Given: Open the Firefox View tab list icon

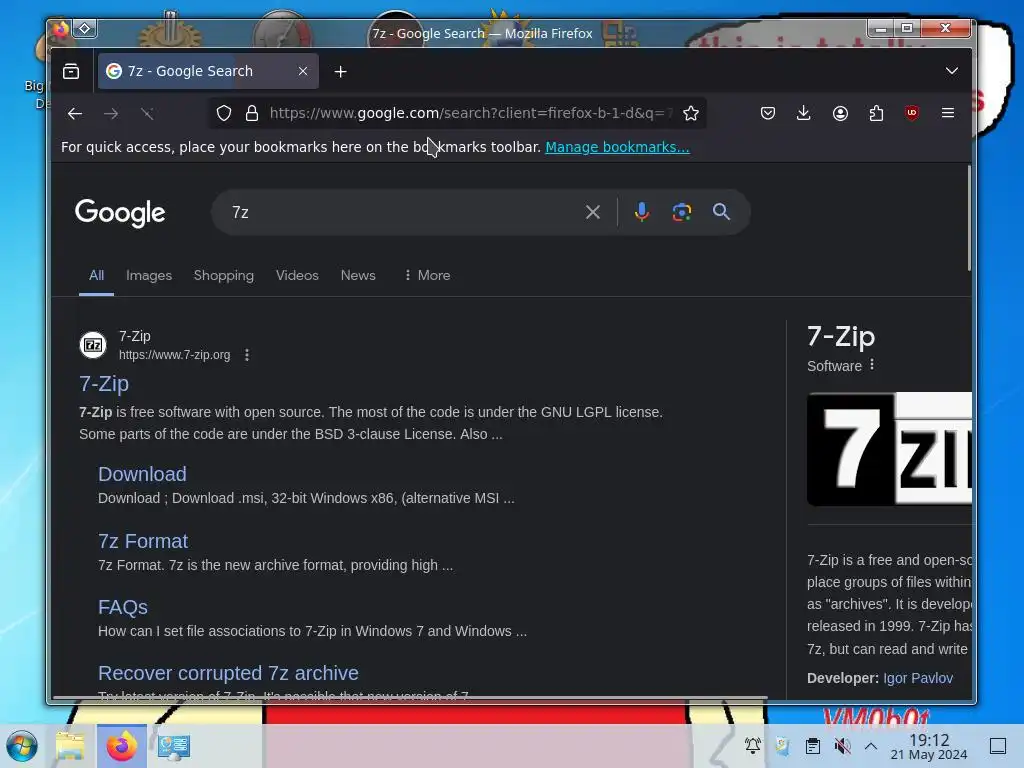Looking at the screenshot, I should click(x=71, y=71).
